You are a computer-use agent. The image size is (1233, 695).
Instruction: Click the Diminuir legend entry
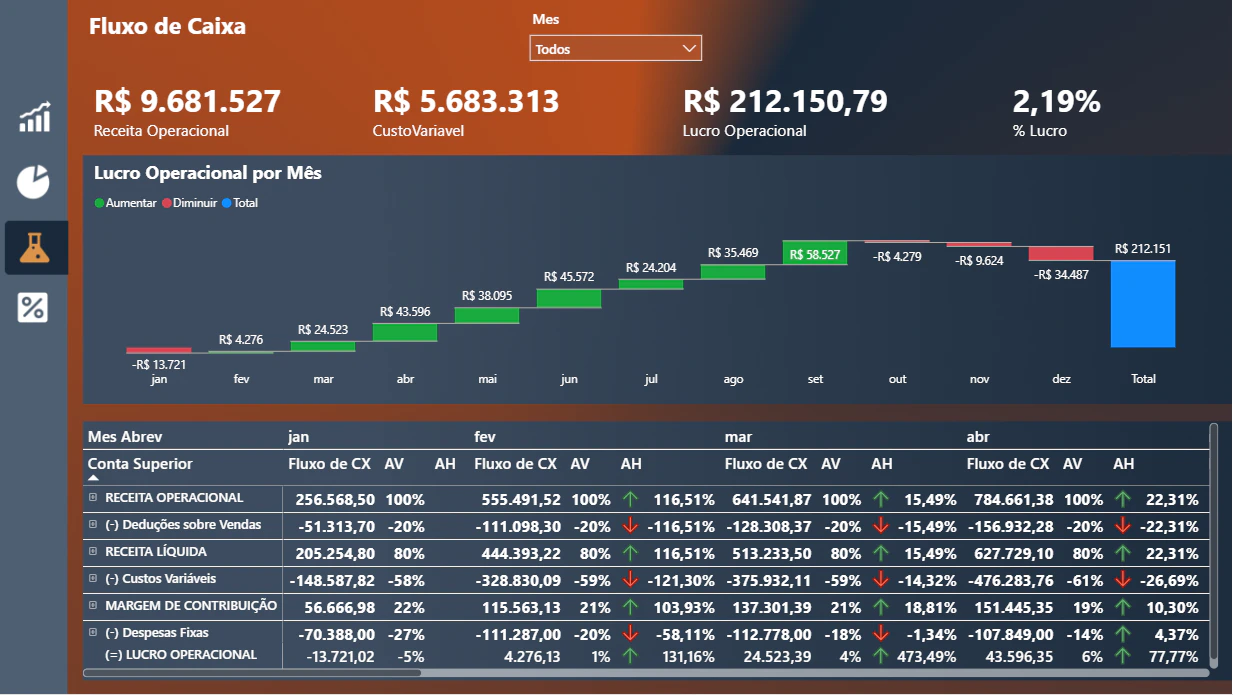coord(190,203)
